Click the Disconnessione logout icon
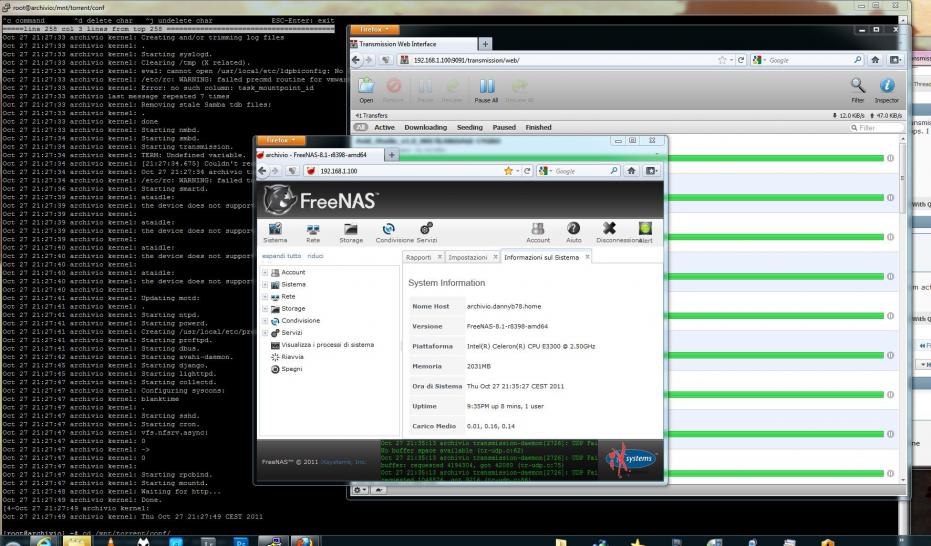 tap(609, 233)
